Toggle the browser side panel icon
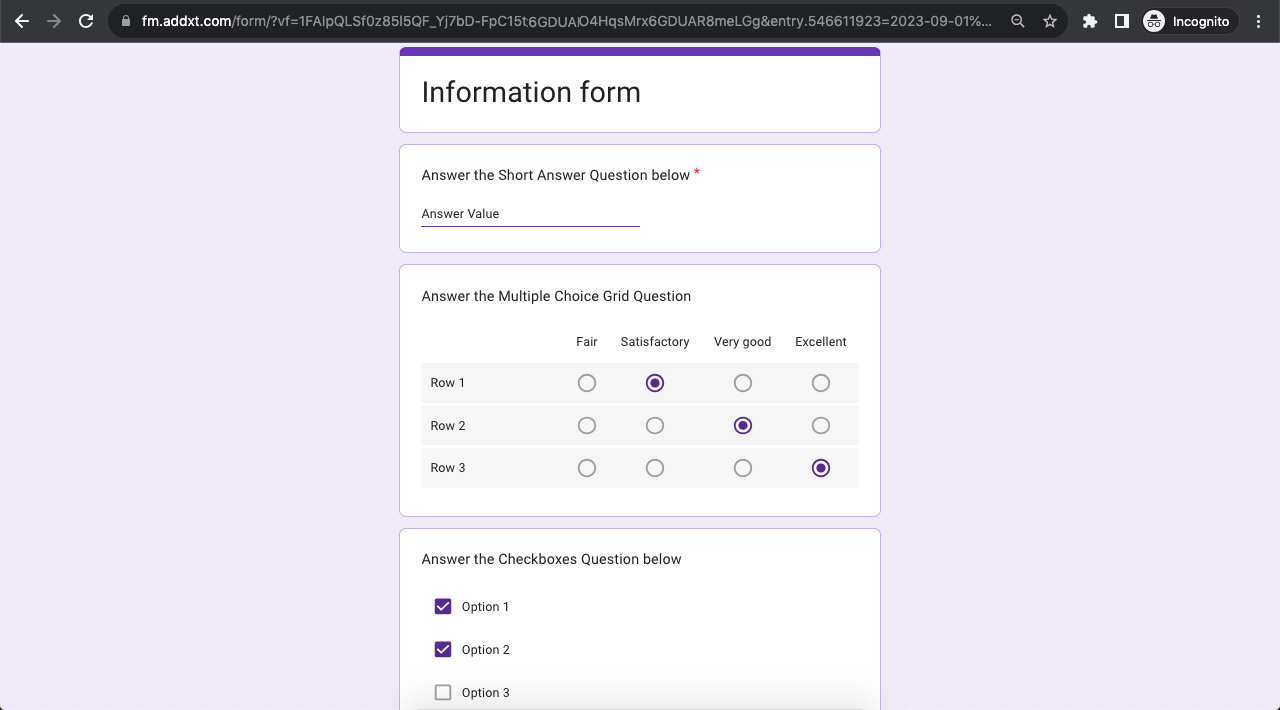The height and width of the screenshot is (710, 1280). [1122, 21]
